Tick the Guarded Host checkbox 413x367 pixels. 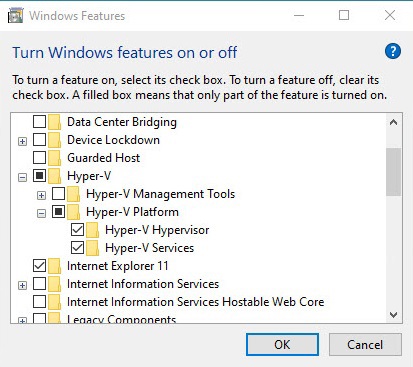[39, 158]
